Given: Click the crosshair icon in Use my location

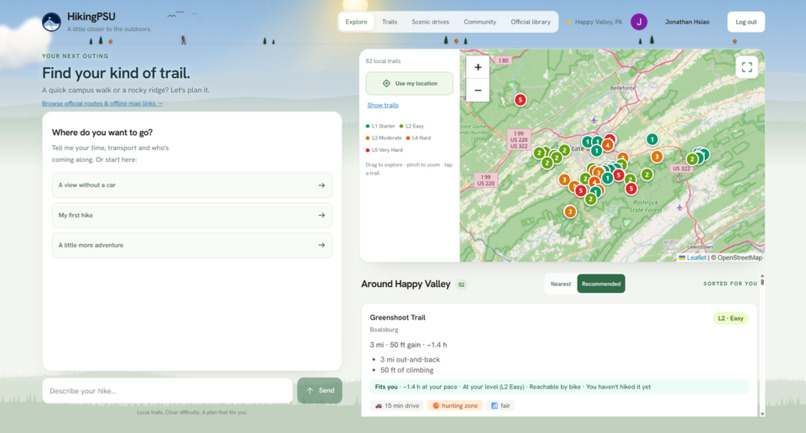Looking at the screenshot, I should pos(386,83).
